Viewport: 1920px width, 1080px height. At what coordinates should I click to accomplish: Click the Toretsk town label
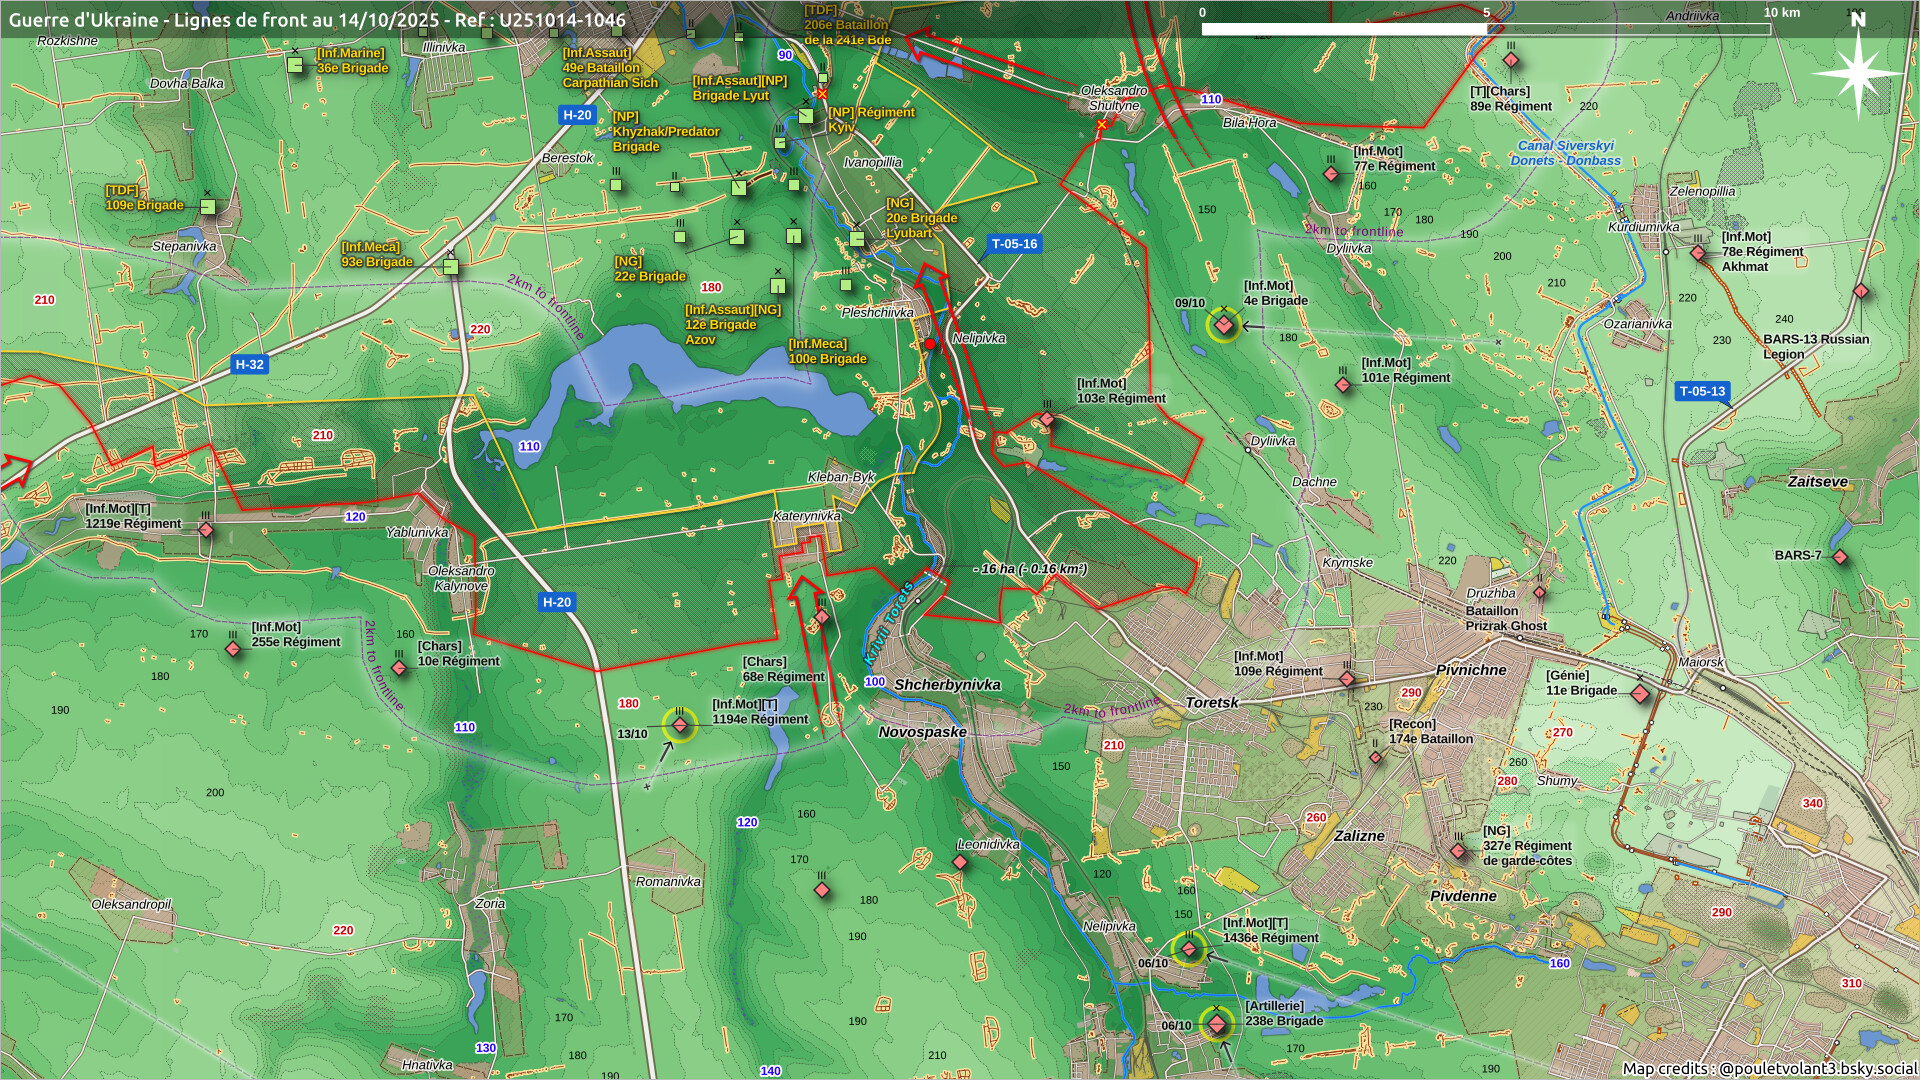point(1211,703)
